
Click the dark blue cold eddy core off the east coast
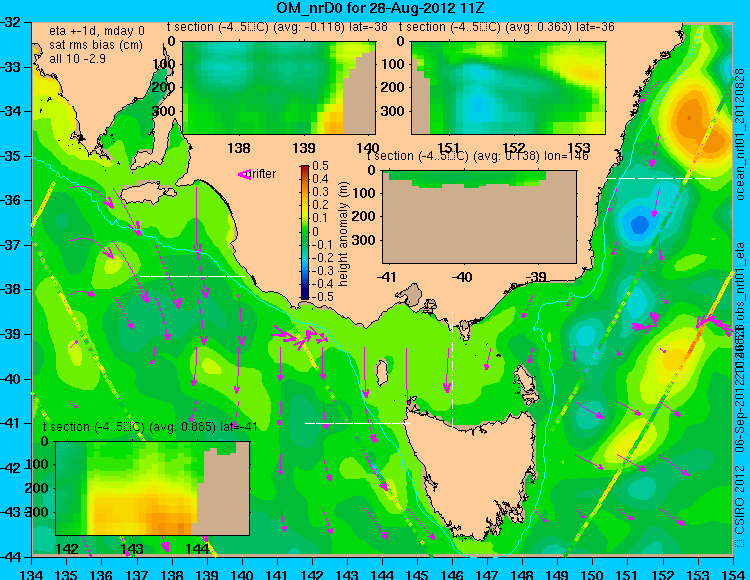(639, 224)
